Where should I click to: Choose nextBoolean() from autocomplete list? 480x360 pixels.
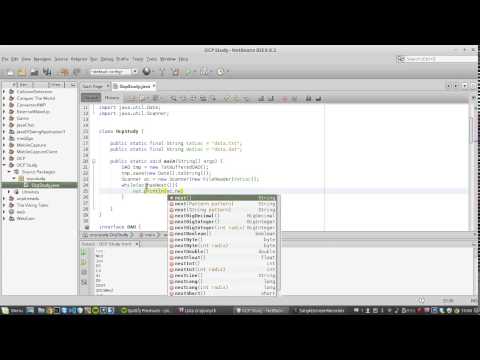click(222, 234)
